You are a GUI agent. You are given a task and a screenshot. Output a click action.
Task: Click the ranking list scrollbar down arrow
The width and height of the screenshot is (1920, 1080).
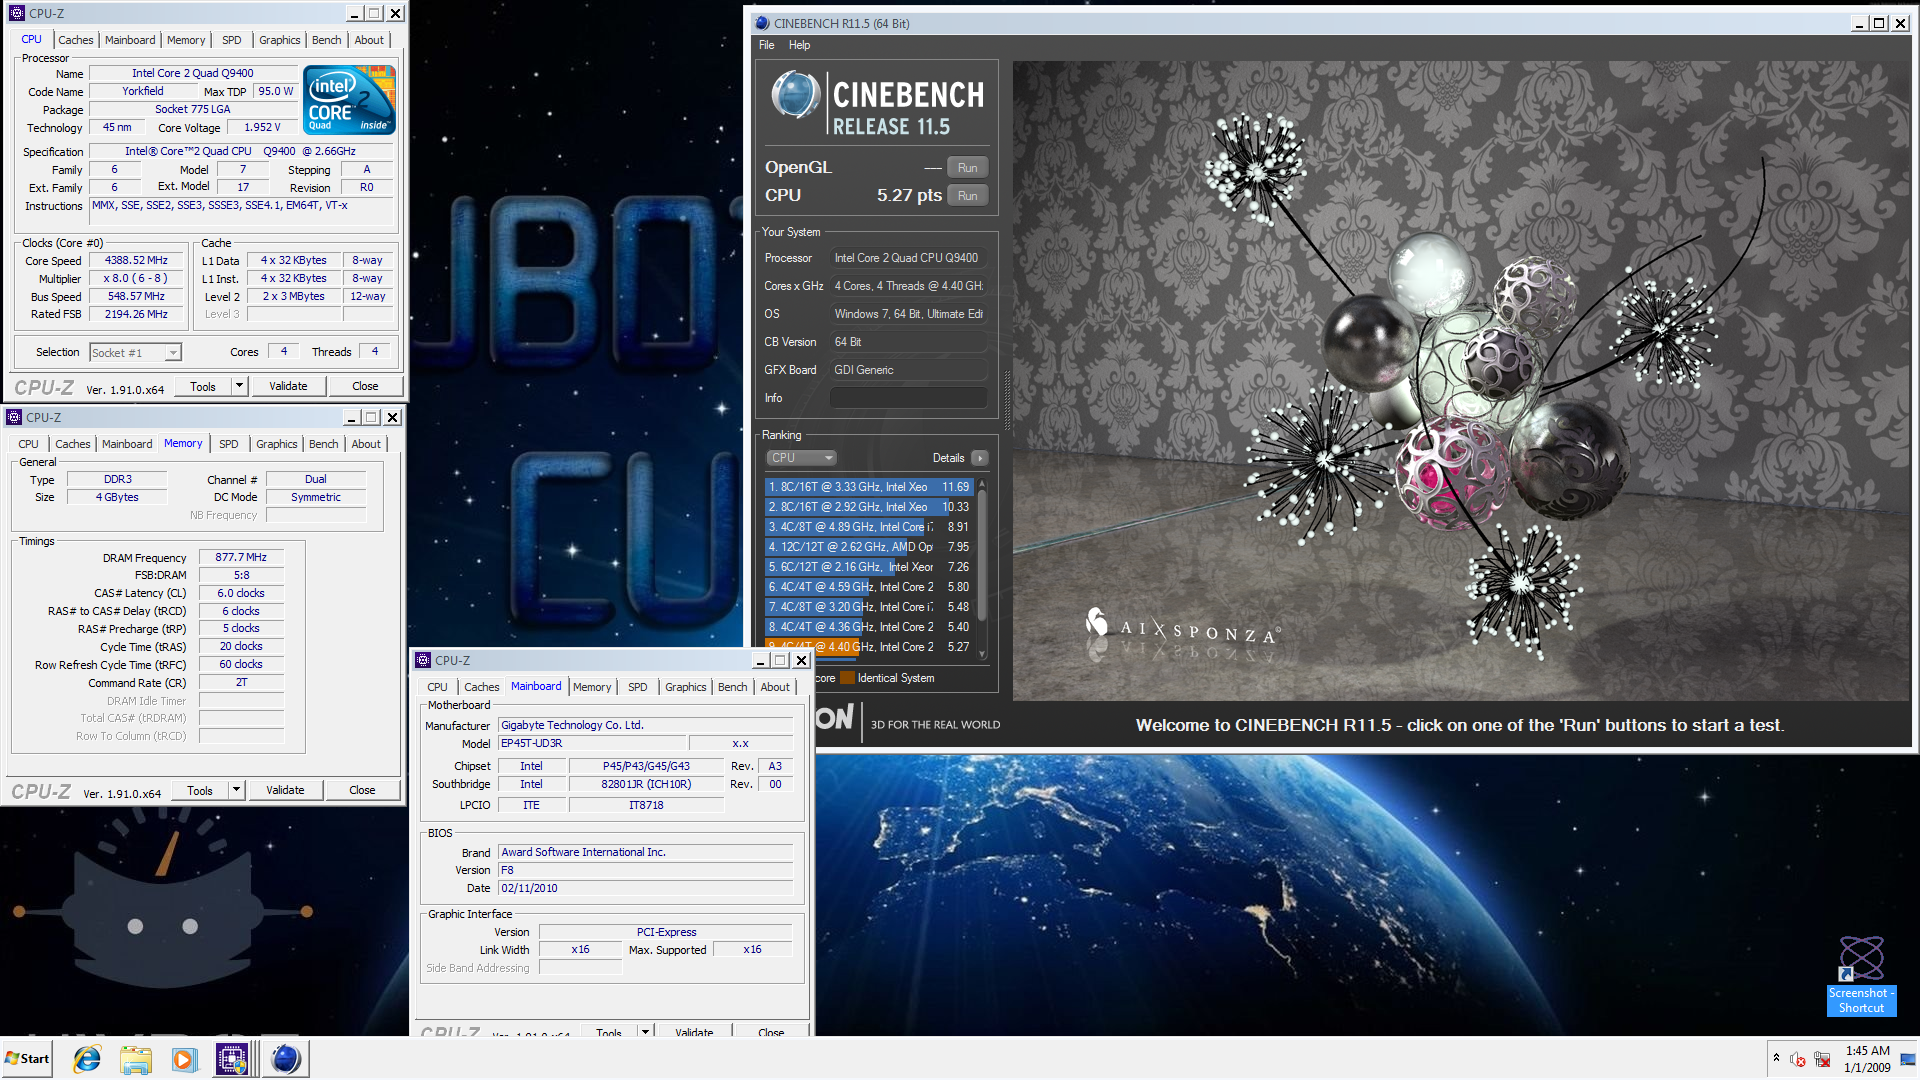982,654
